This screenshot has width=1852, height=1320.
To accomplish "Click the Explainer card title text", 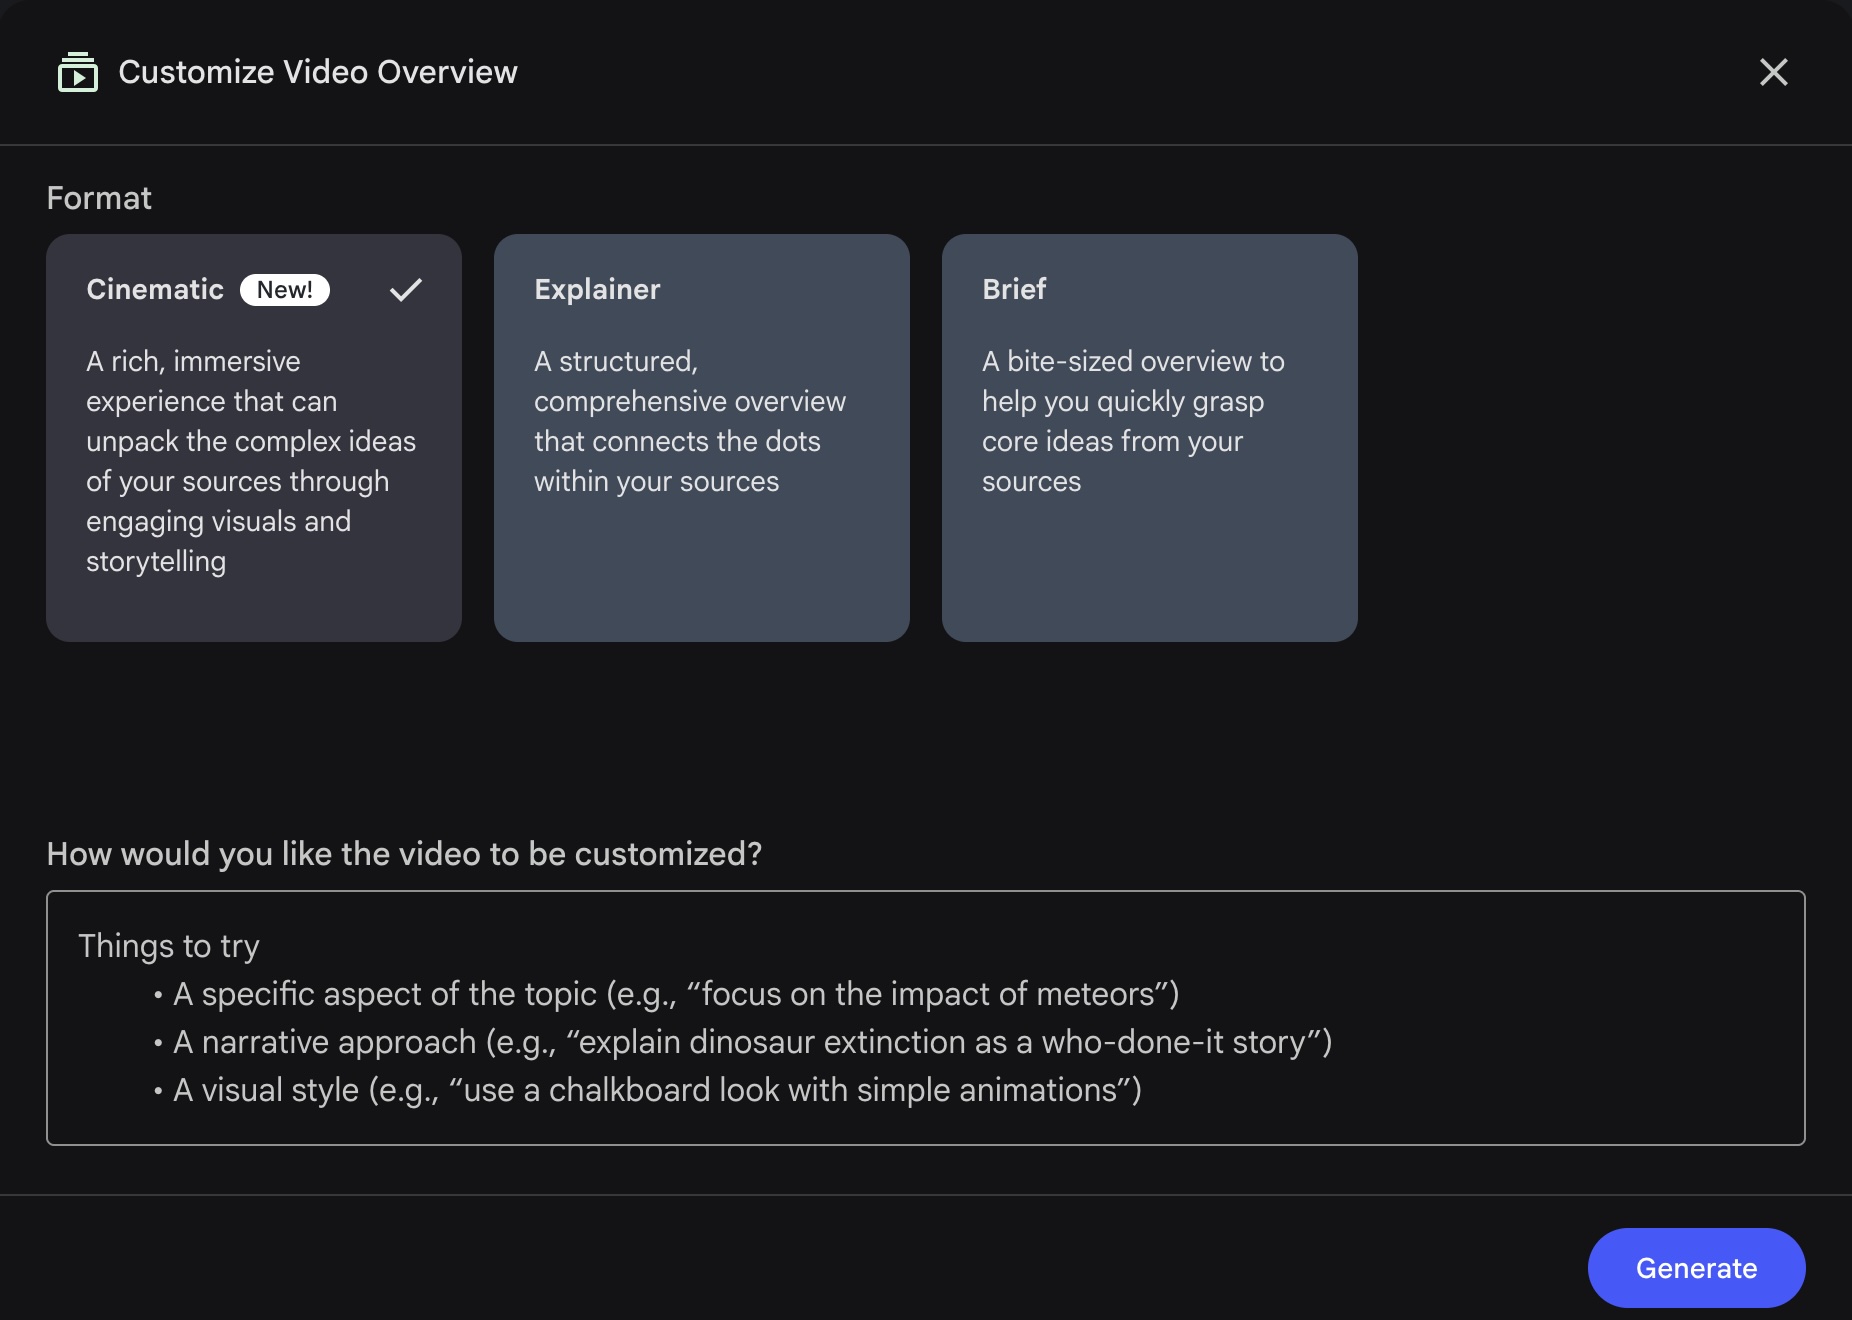I will 596,289.
